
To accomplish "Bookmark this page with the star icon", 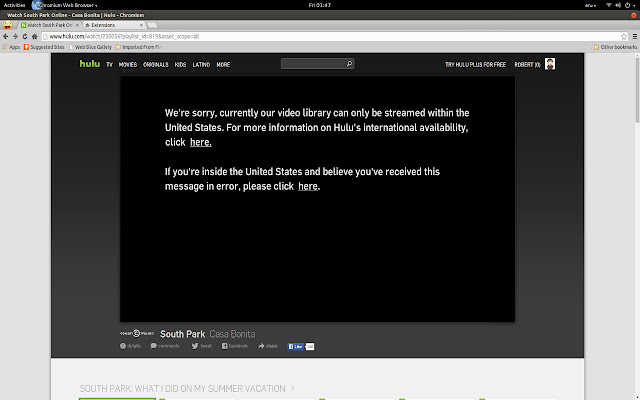I will click(624, 36).
